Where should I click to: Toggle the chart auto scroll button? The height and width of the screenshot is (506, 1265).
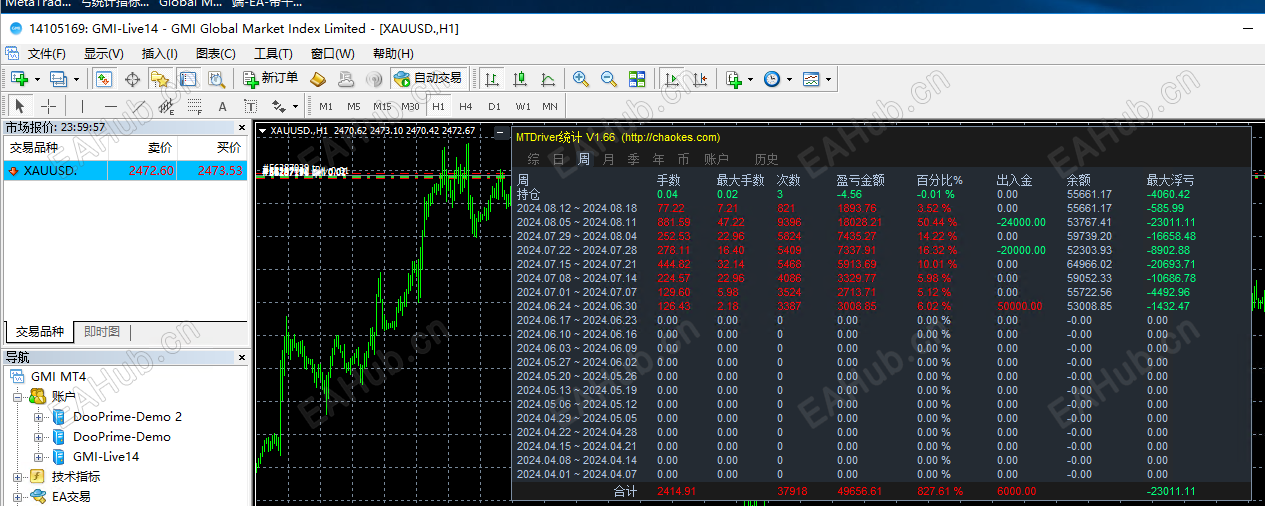click(672, 79)
